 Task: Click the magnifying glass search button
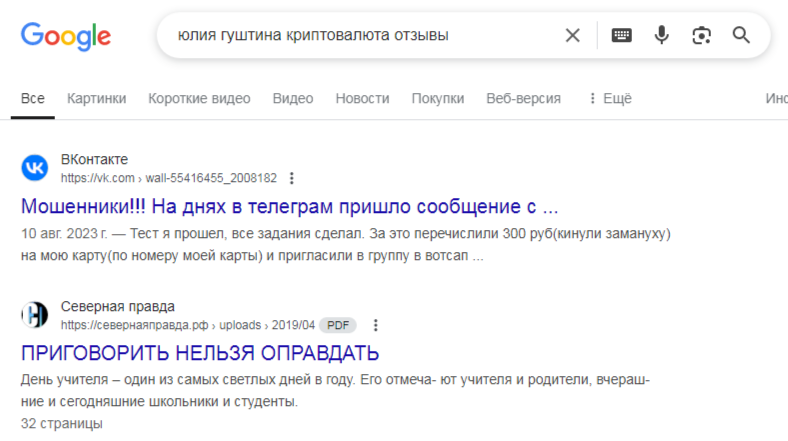coord(741,36)
